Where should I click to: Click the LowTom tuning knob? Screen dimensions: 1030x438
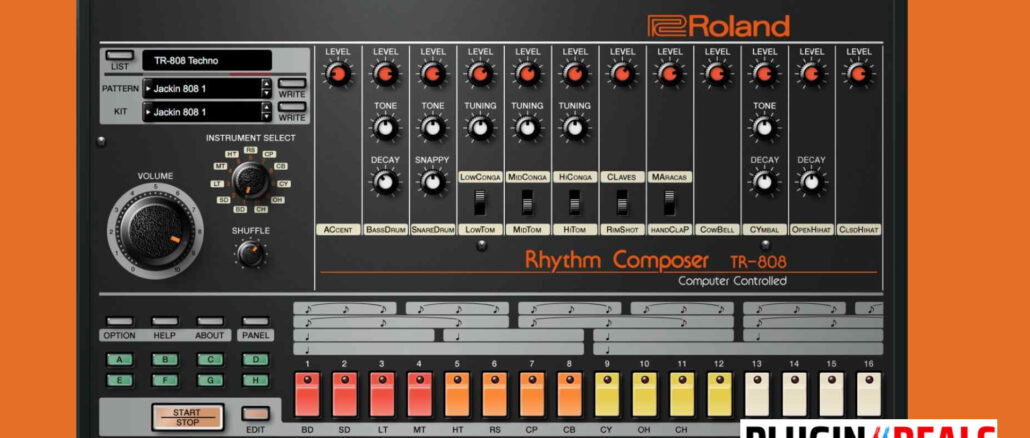point(480,127)
